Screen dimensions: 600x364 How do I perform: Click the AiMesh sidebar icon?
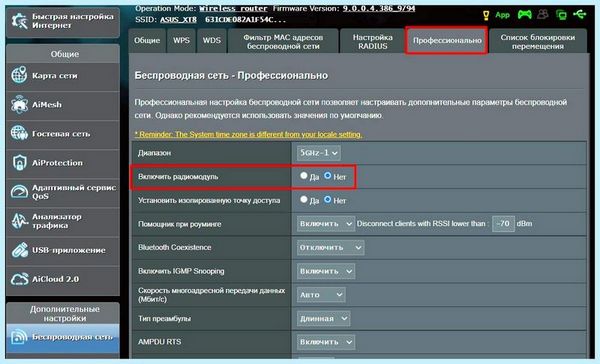coord(19,104)
